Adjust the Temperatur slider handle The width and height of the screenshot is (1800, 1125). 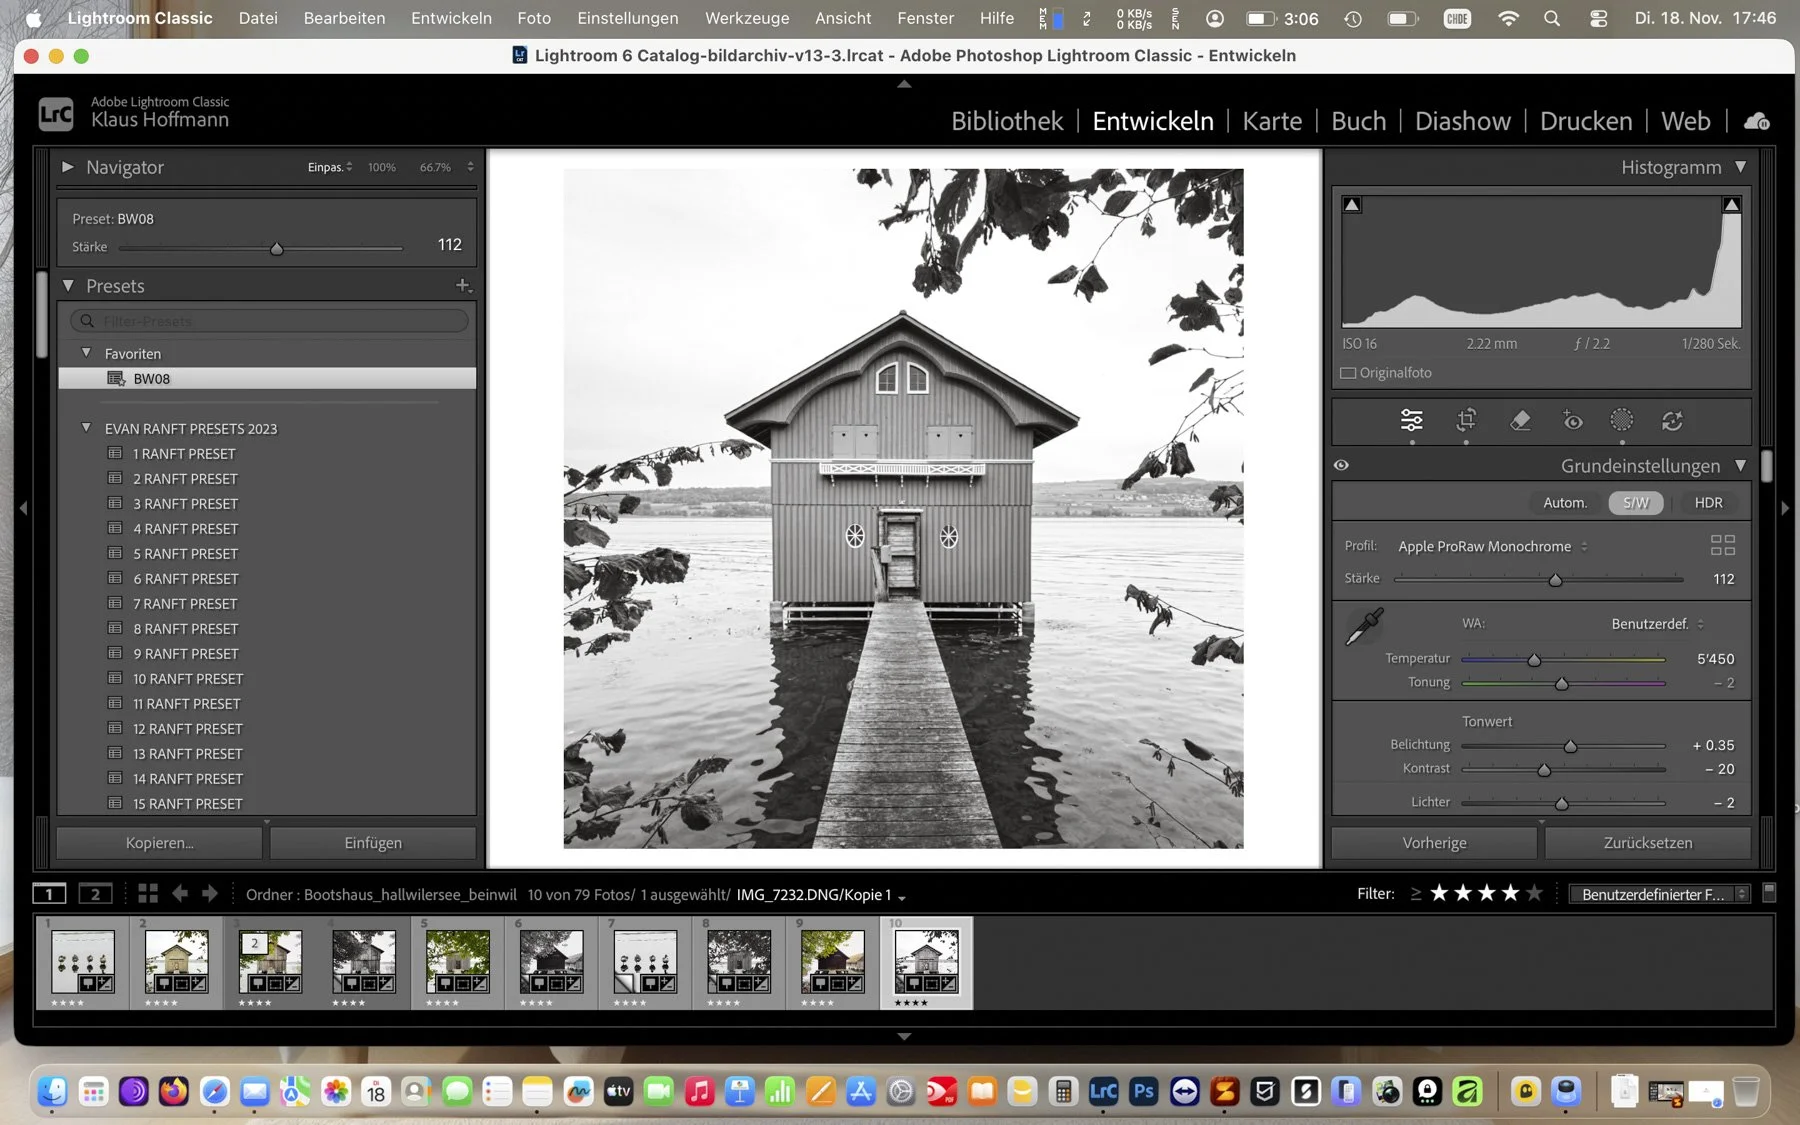coord(1534,660)
